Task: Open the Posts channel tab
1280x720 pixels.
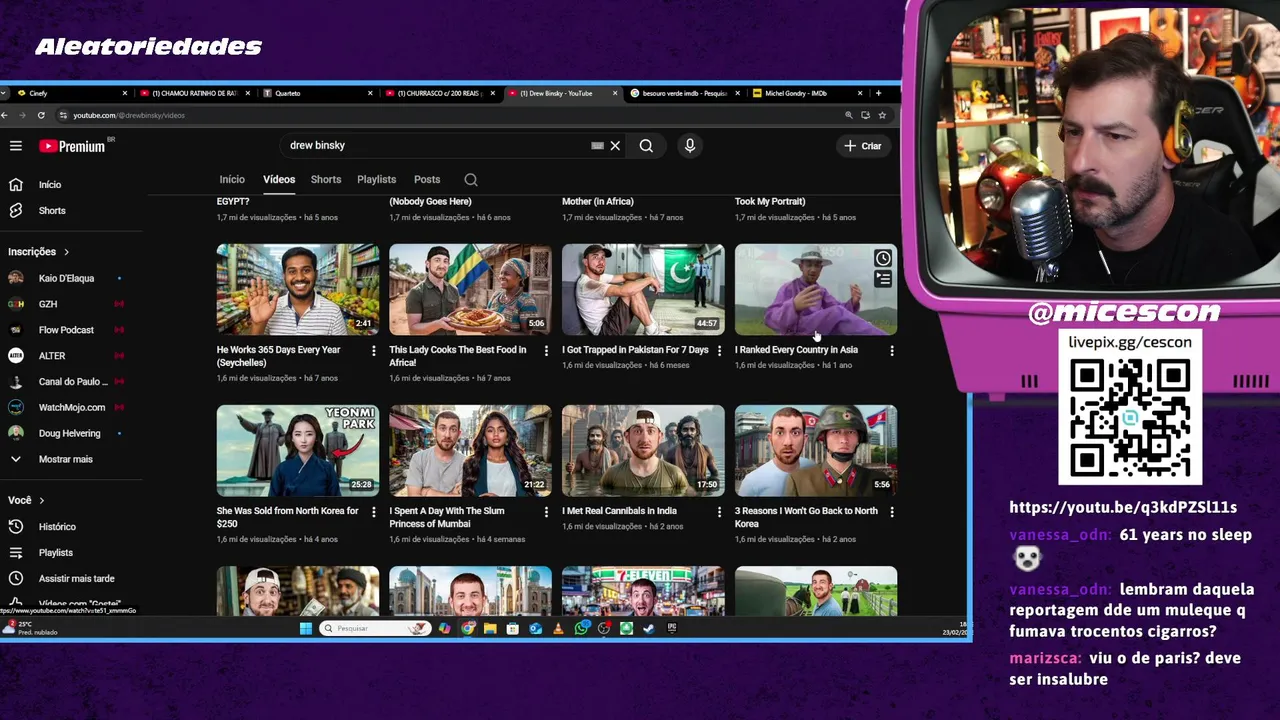Action: (427, 180)
